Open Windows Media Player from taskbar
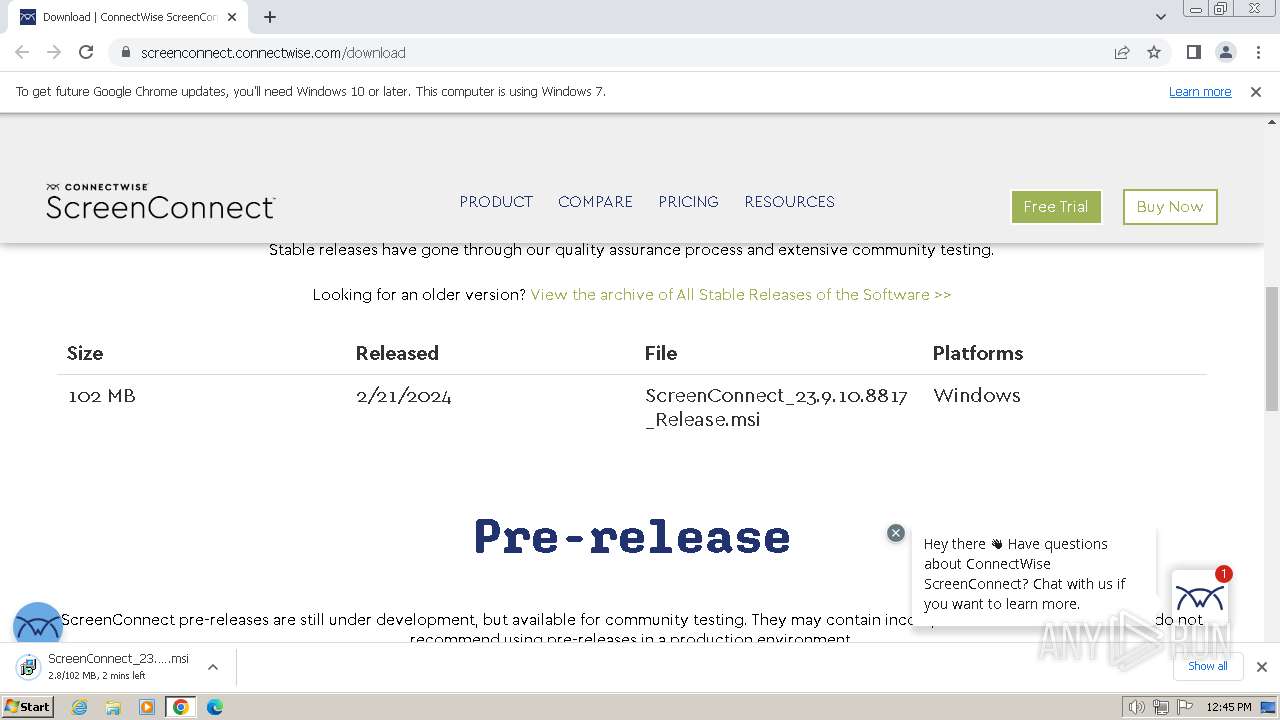The width and height of the screenshot is (1280, 720). point(147,707)
